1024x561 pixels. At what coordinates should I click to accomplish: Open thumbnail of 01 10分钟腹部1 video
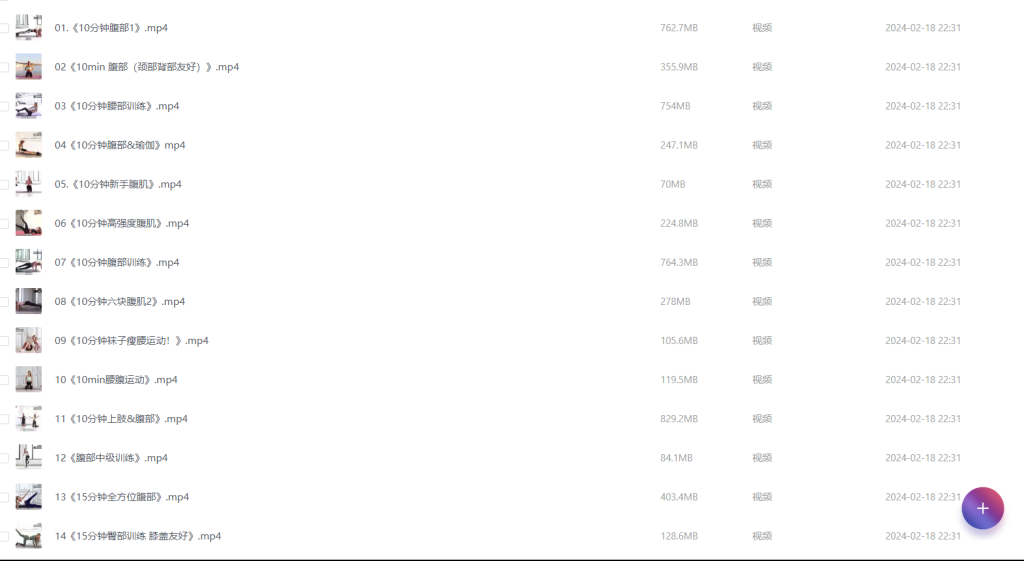pyautogui.click(x=29, y=27)
